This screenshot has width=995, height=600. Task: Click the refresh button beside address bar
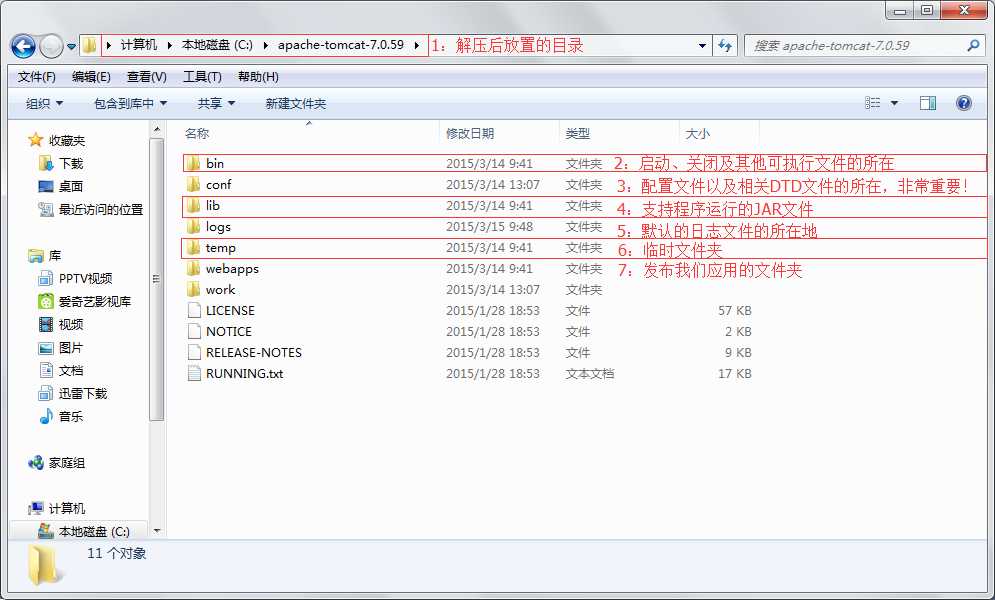click(x=725, y=46)
